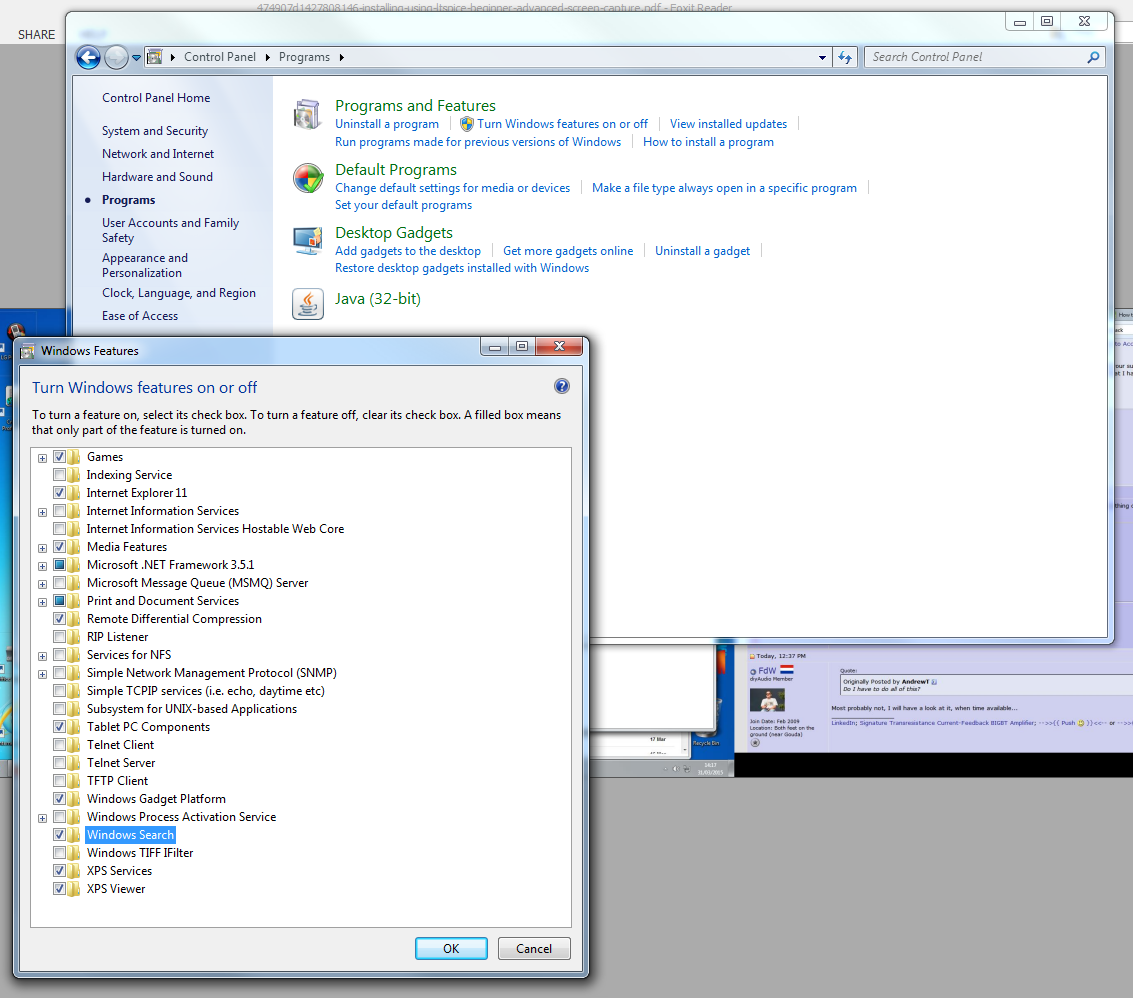This screenshot has width=1133, height=998.
Task: Open the Programs and Features icon
Action: coord(308,114)
